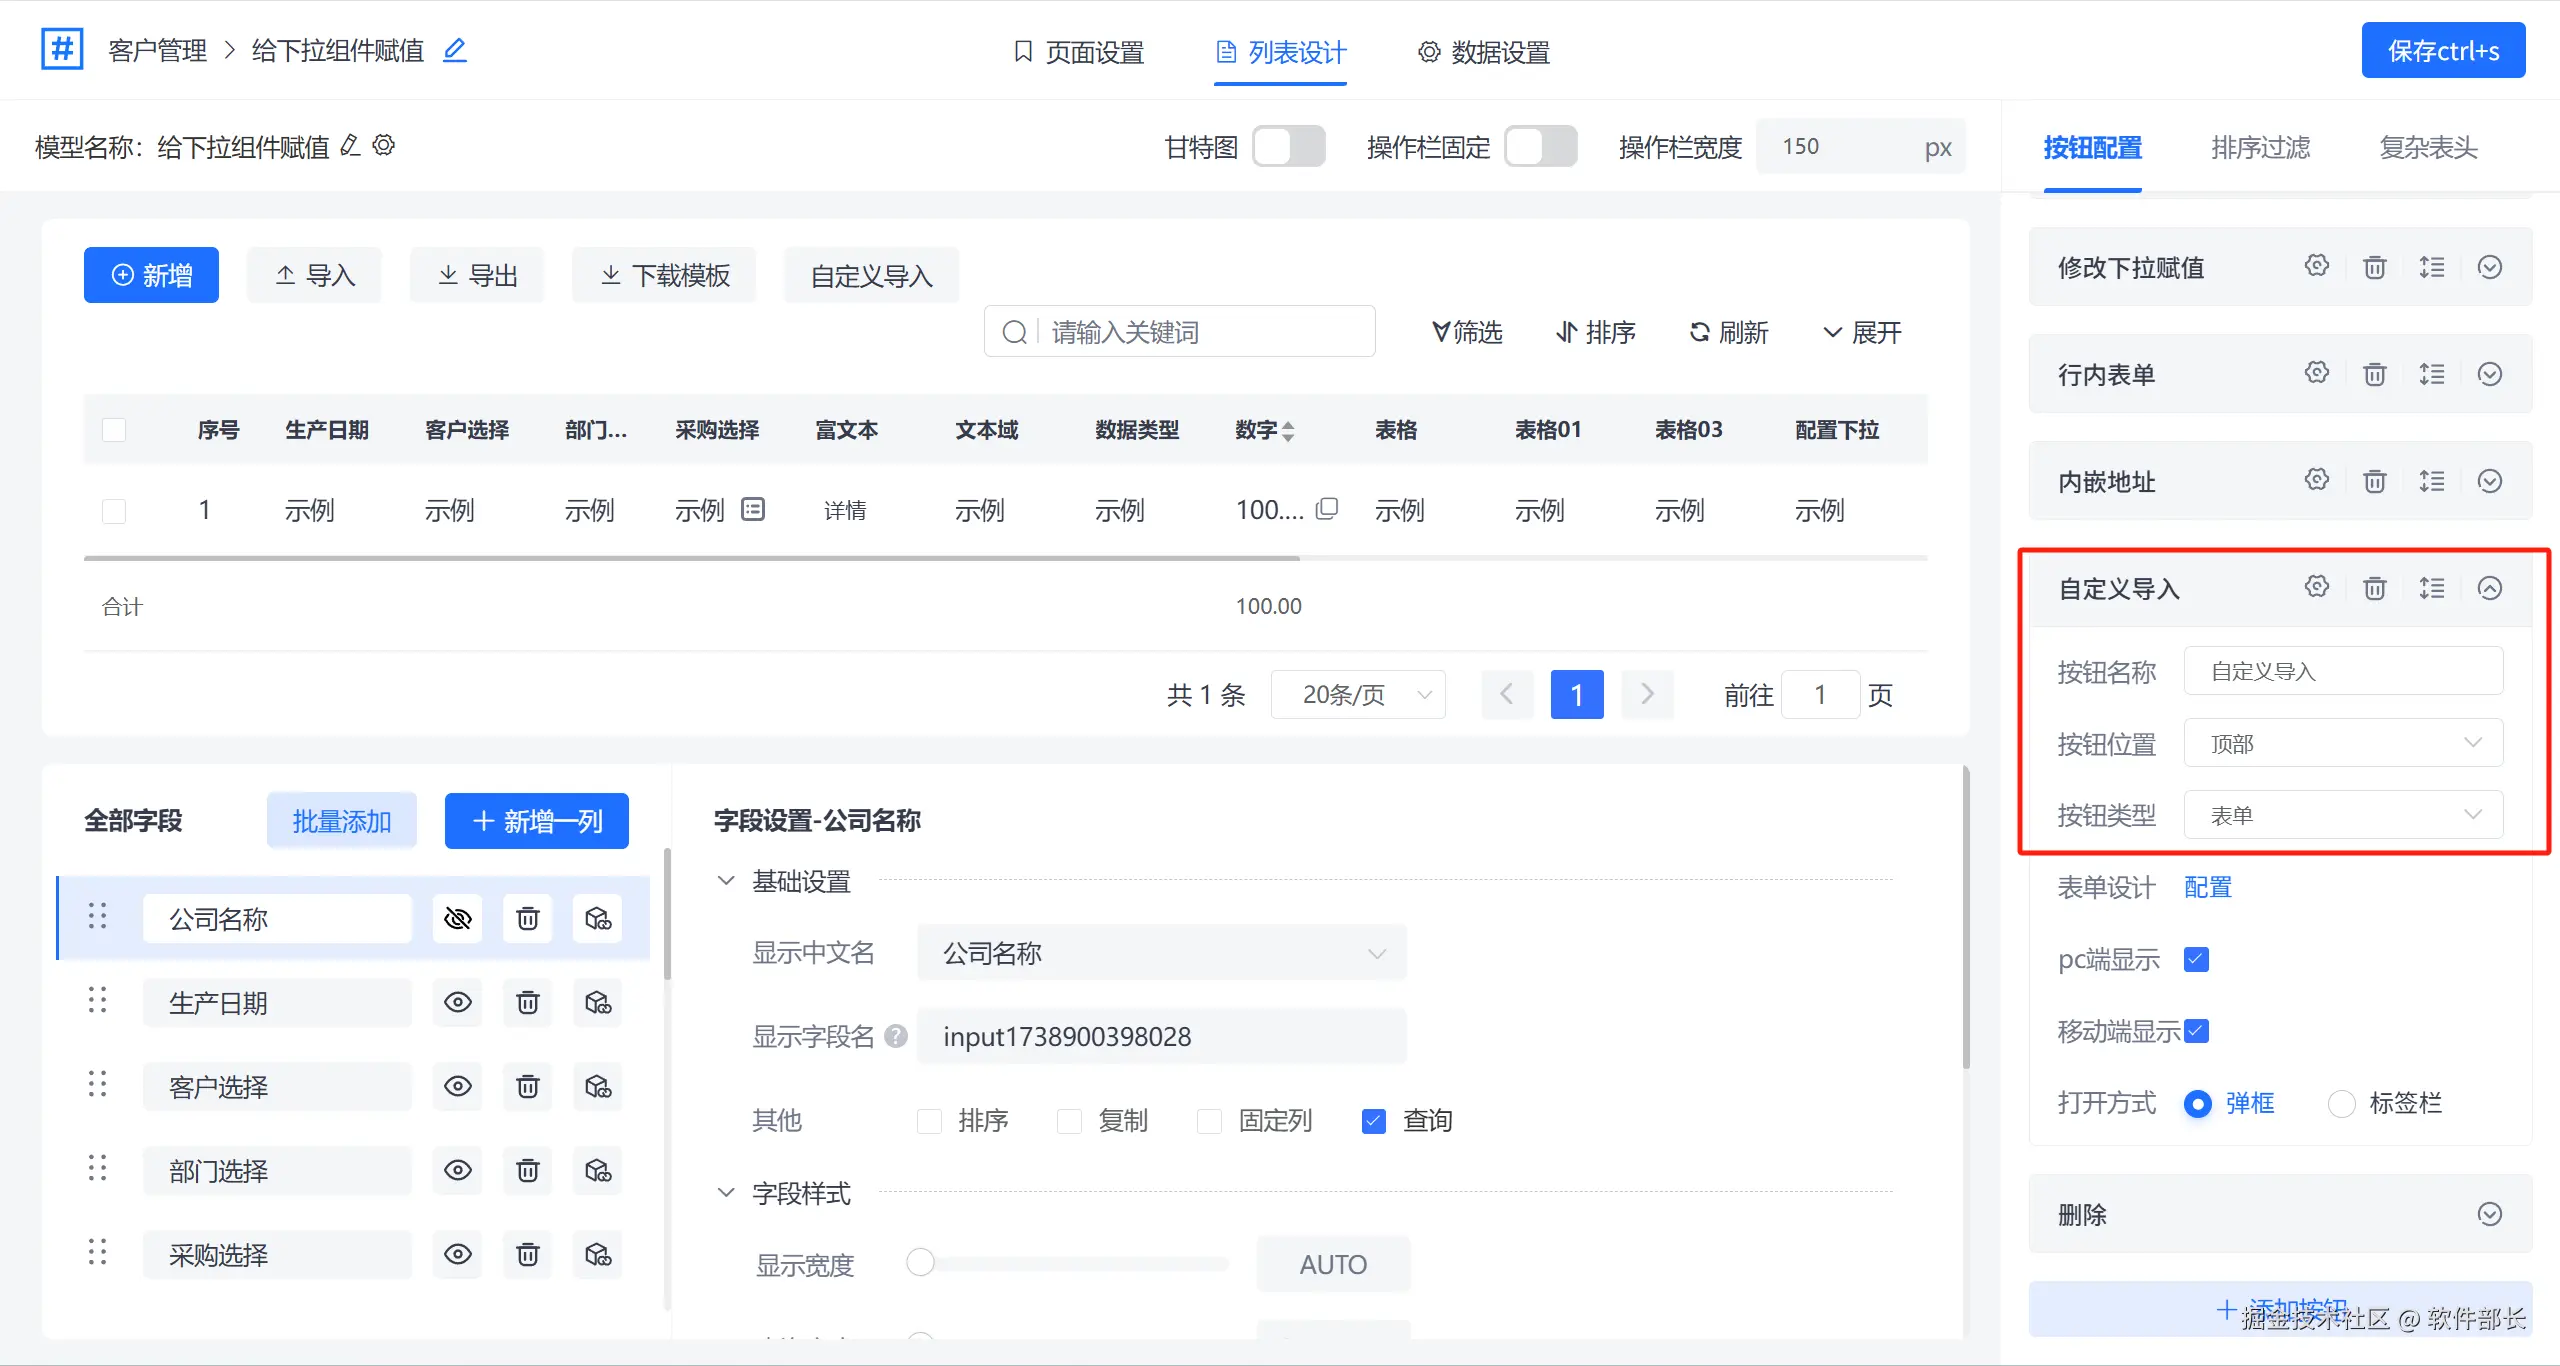Open the 排序过滤 tab in right panel
The width and height of the screenshot is (2560, 1366).
point(2260,148)
